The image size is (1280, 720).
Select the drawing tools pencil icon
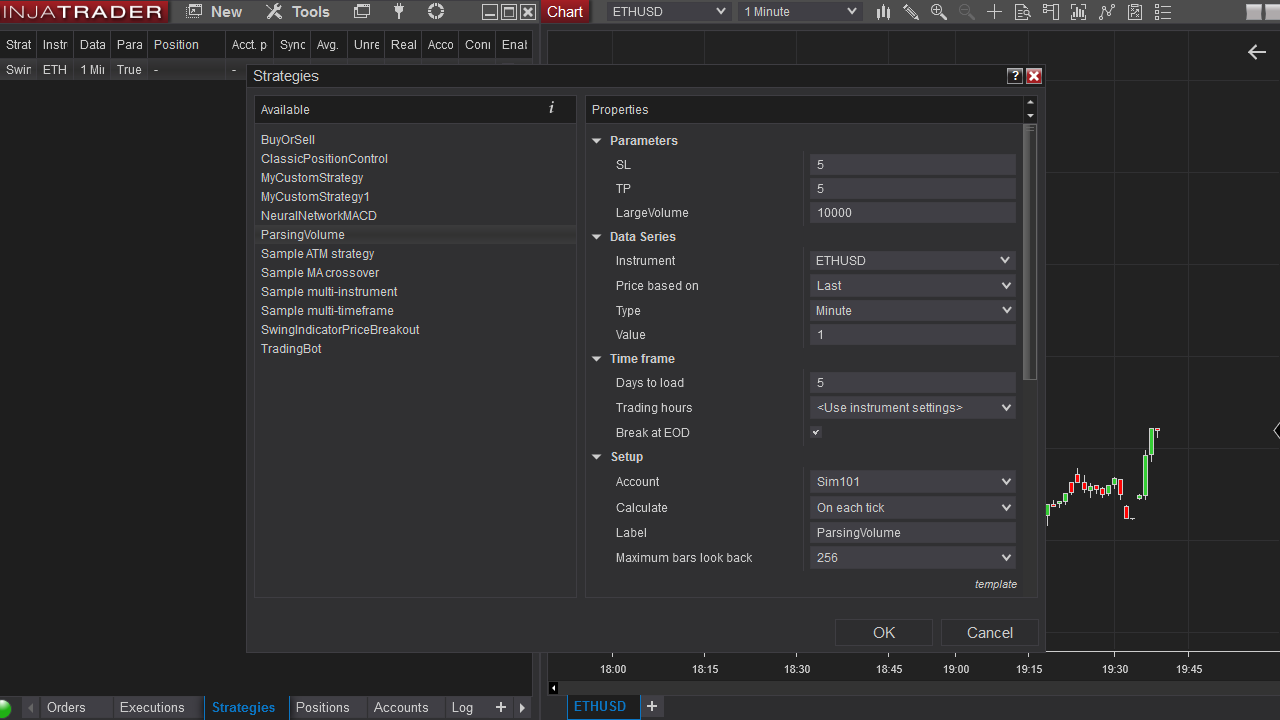click(x=911, y=12)
